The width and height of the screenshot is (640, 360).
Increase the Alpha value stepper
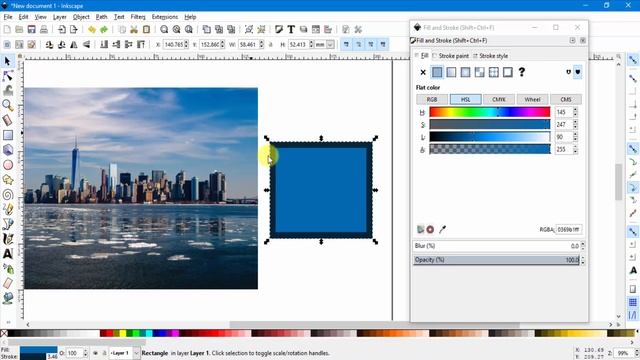coord(576,147)
